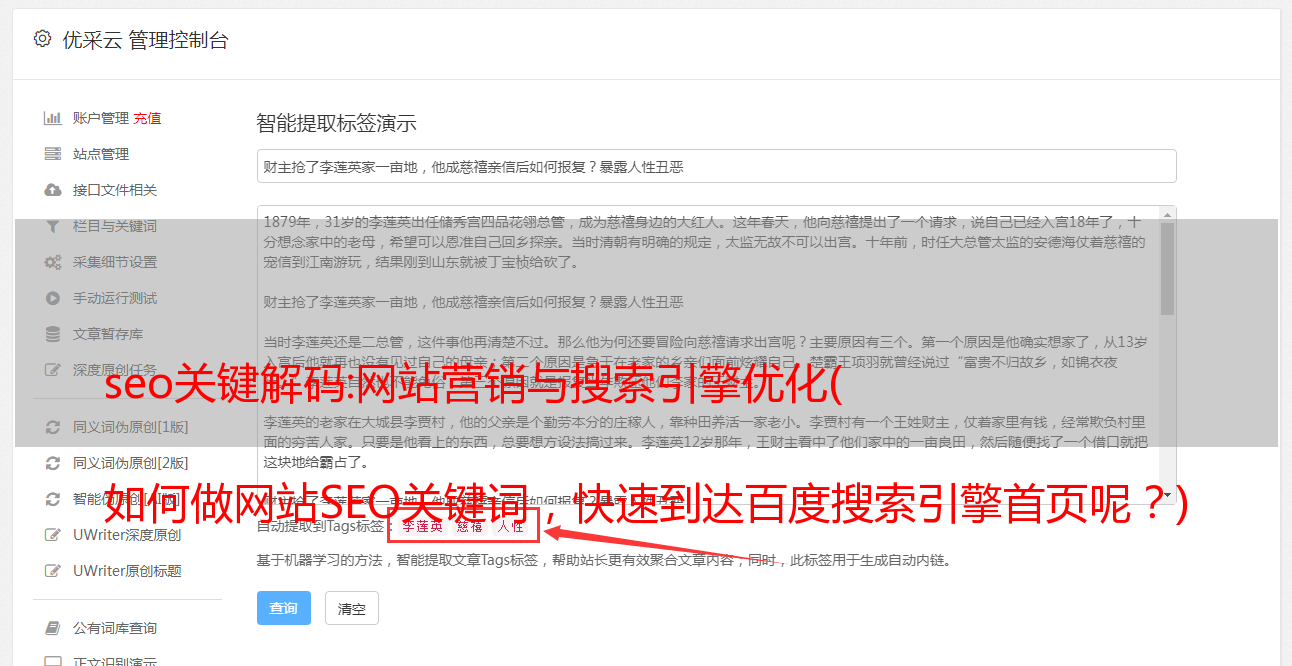The width and height of the screenshot is (1292, 666).
Task: Click the article title input field
Action: pyautogui.click(x=716, y=166)
